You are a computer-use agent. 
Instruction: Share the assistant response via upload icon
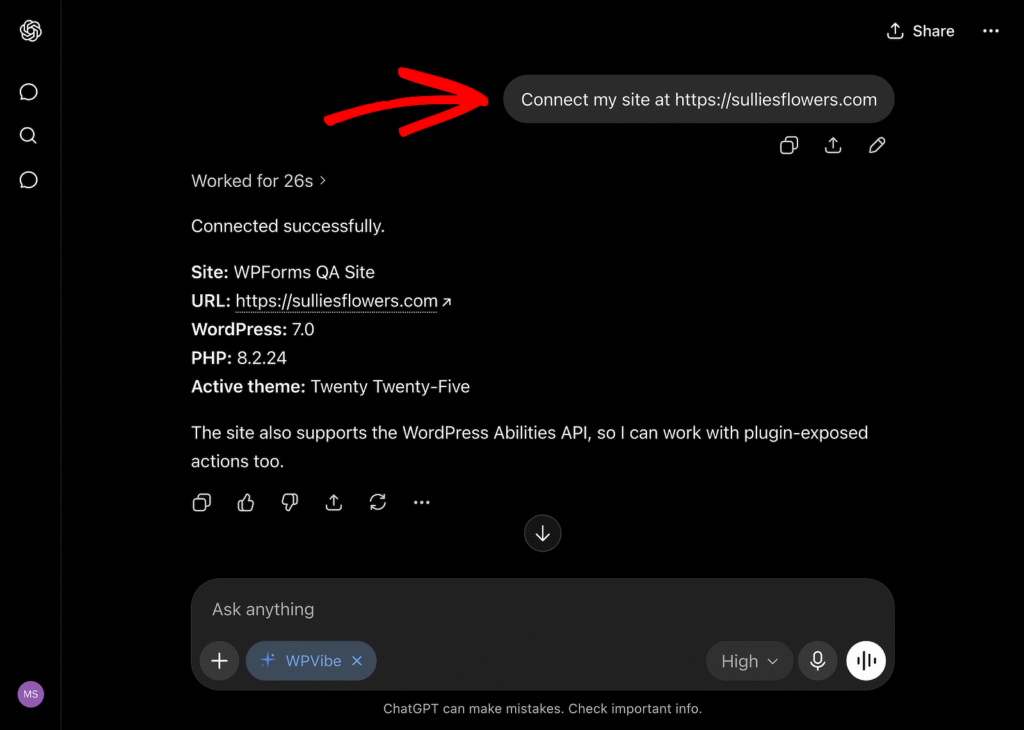(334, 502)
